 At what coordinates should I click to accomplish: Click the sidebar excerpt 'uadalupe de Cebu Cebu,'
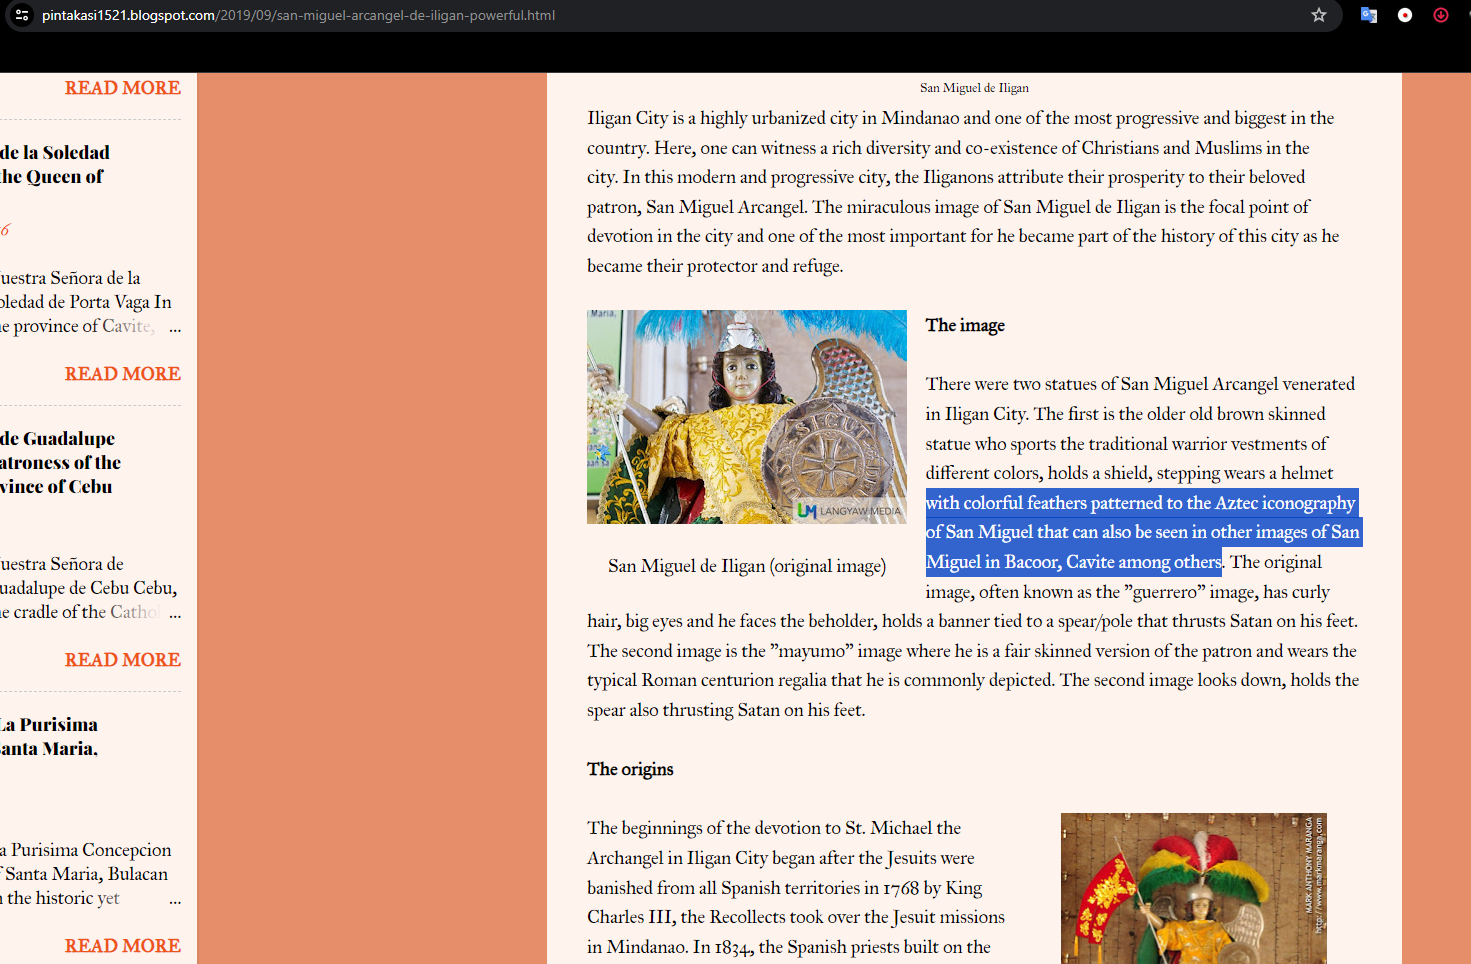(x=89, y=588)
